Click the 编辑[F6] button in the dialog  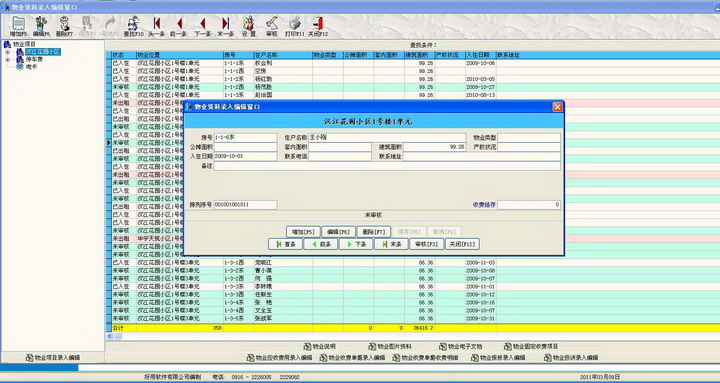pos(338,232)
